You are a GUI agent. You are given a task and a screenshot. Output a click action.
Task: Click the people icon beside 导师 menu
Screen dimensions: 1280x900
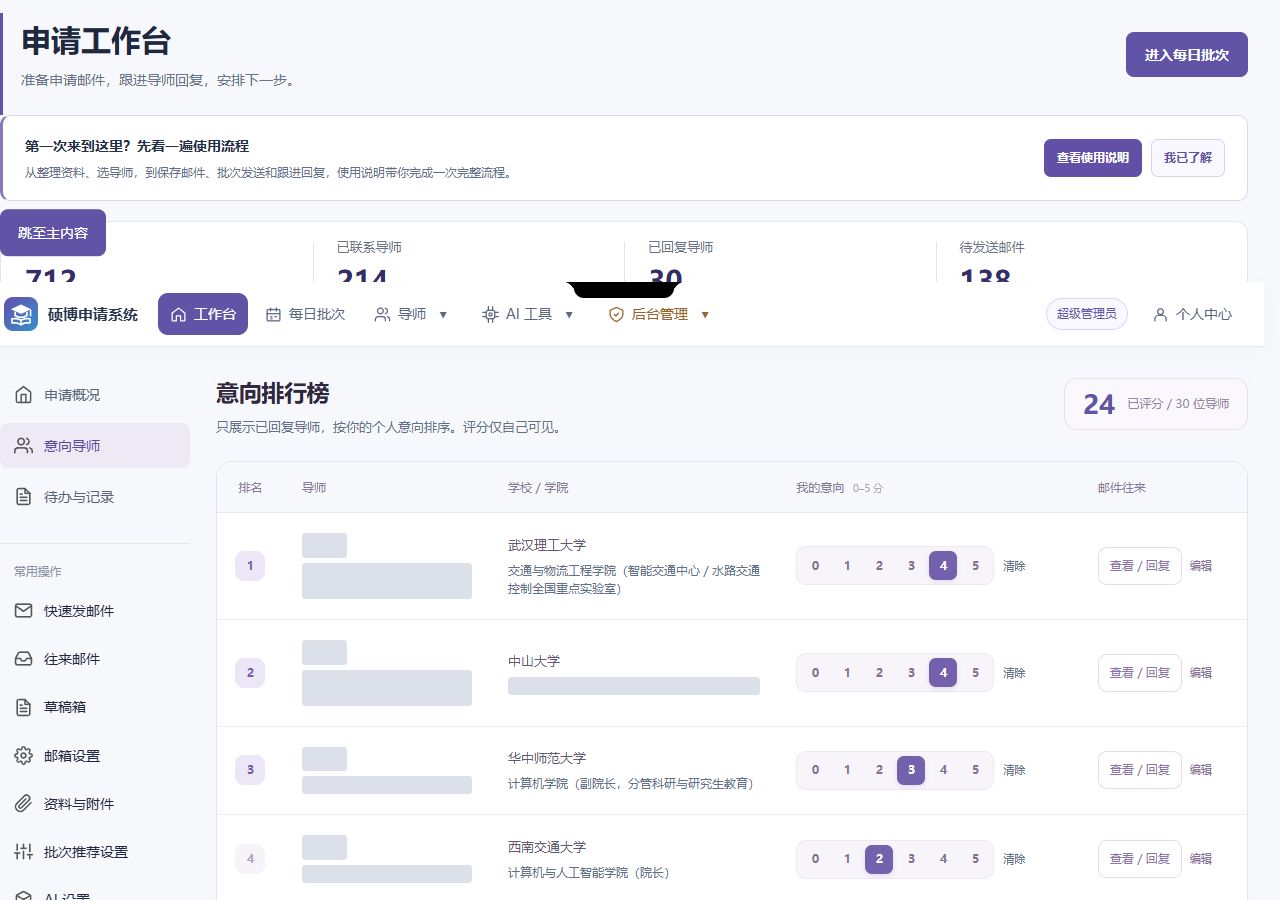click(382, 314)
